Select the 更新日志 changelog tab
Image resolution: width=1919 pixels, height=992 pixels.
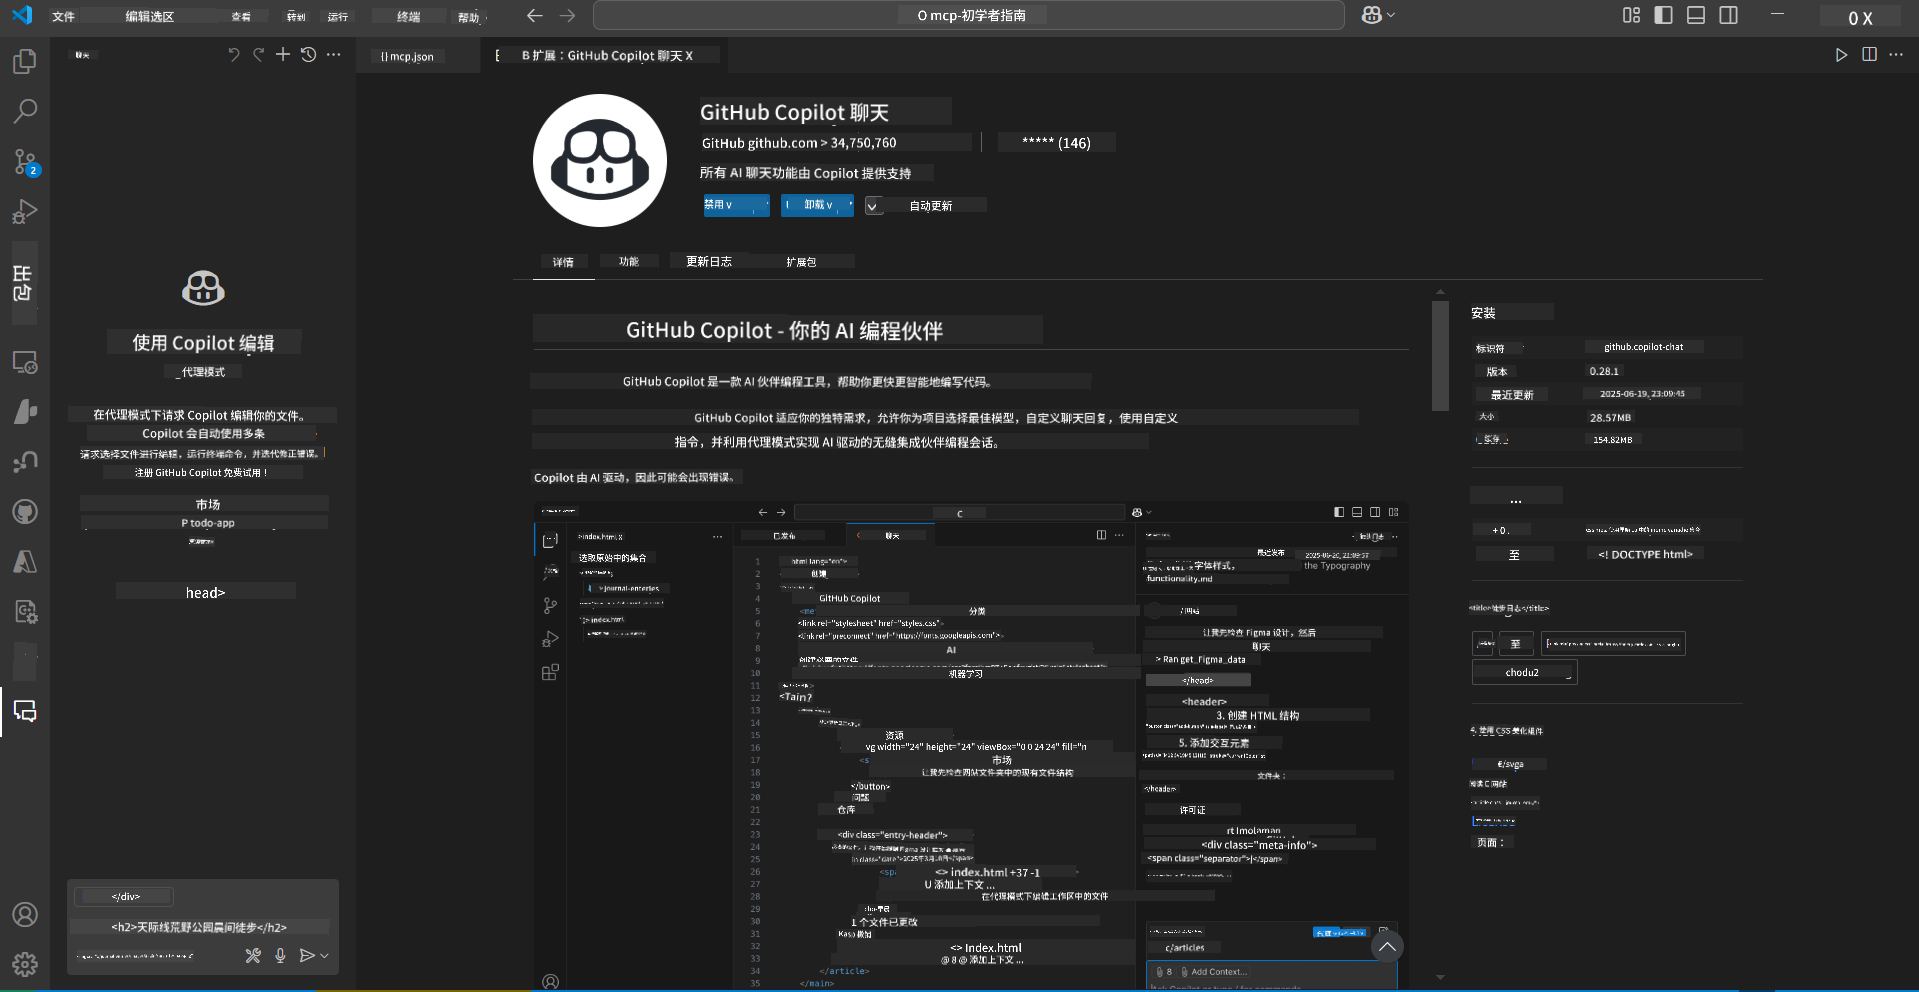pos(709,262)
